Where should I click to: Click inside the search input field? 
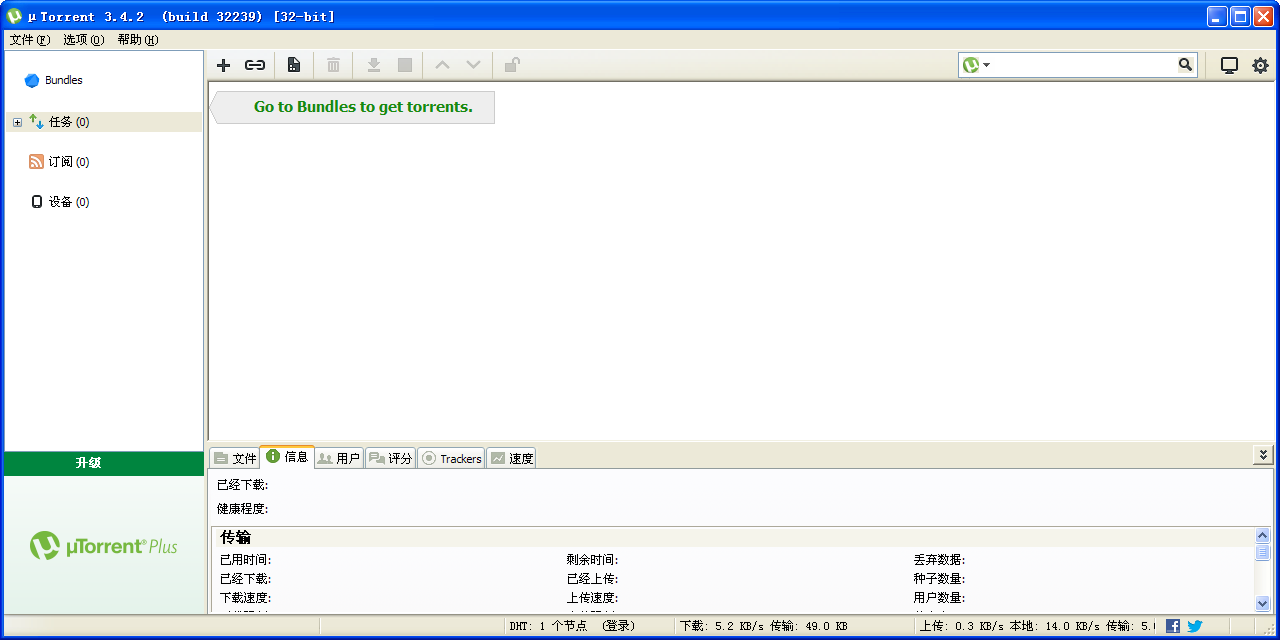1082,65
